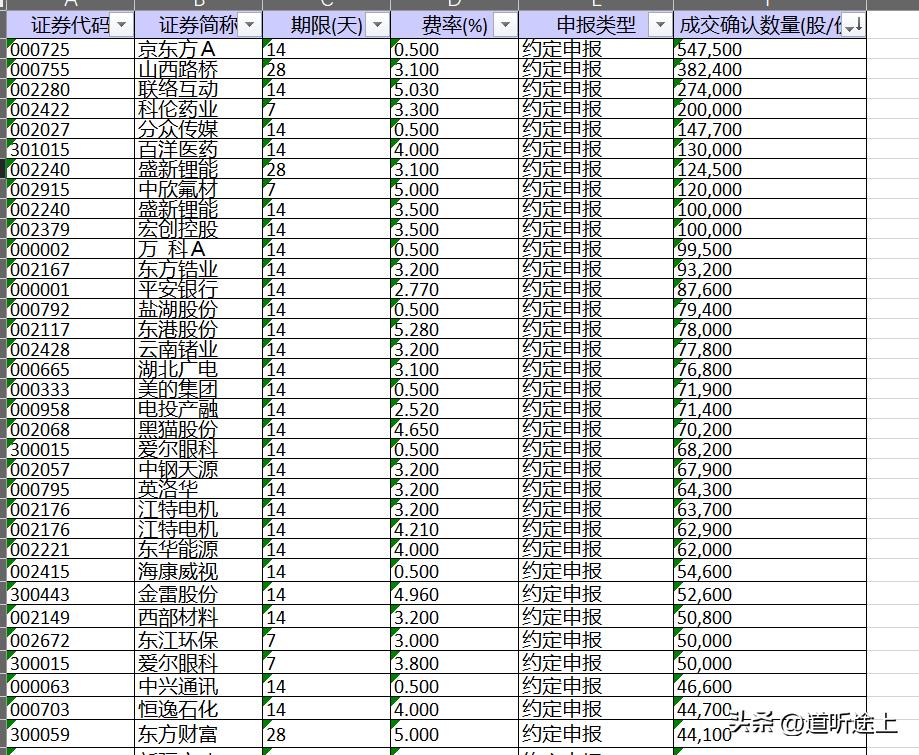Viewport: 919px width, 755px height.
Task: Select the 联络互动 name cell
Action: click(198, 89)
